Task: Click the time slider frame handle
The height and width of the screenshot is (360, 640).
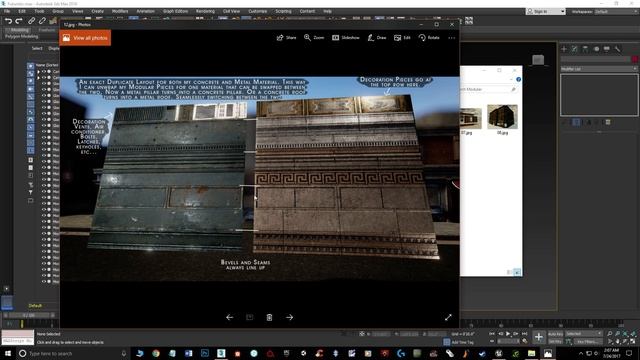Action: tap(28, 316)
